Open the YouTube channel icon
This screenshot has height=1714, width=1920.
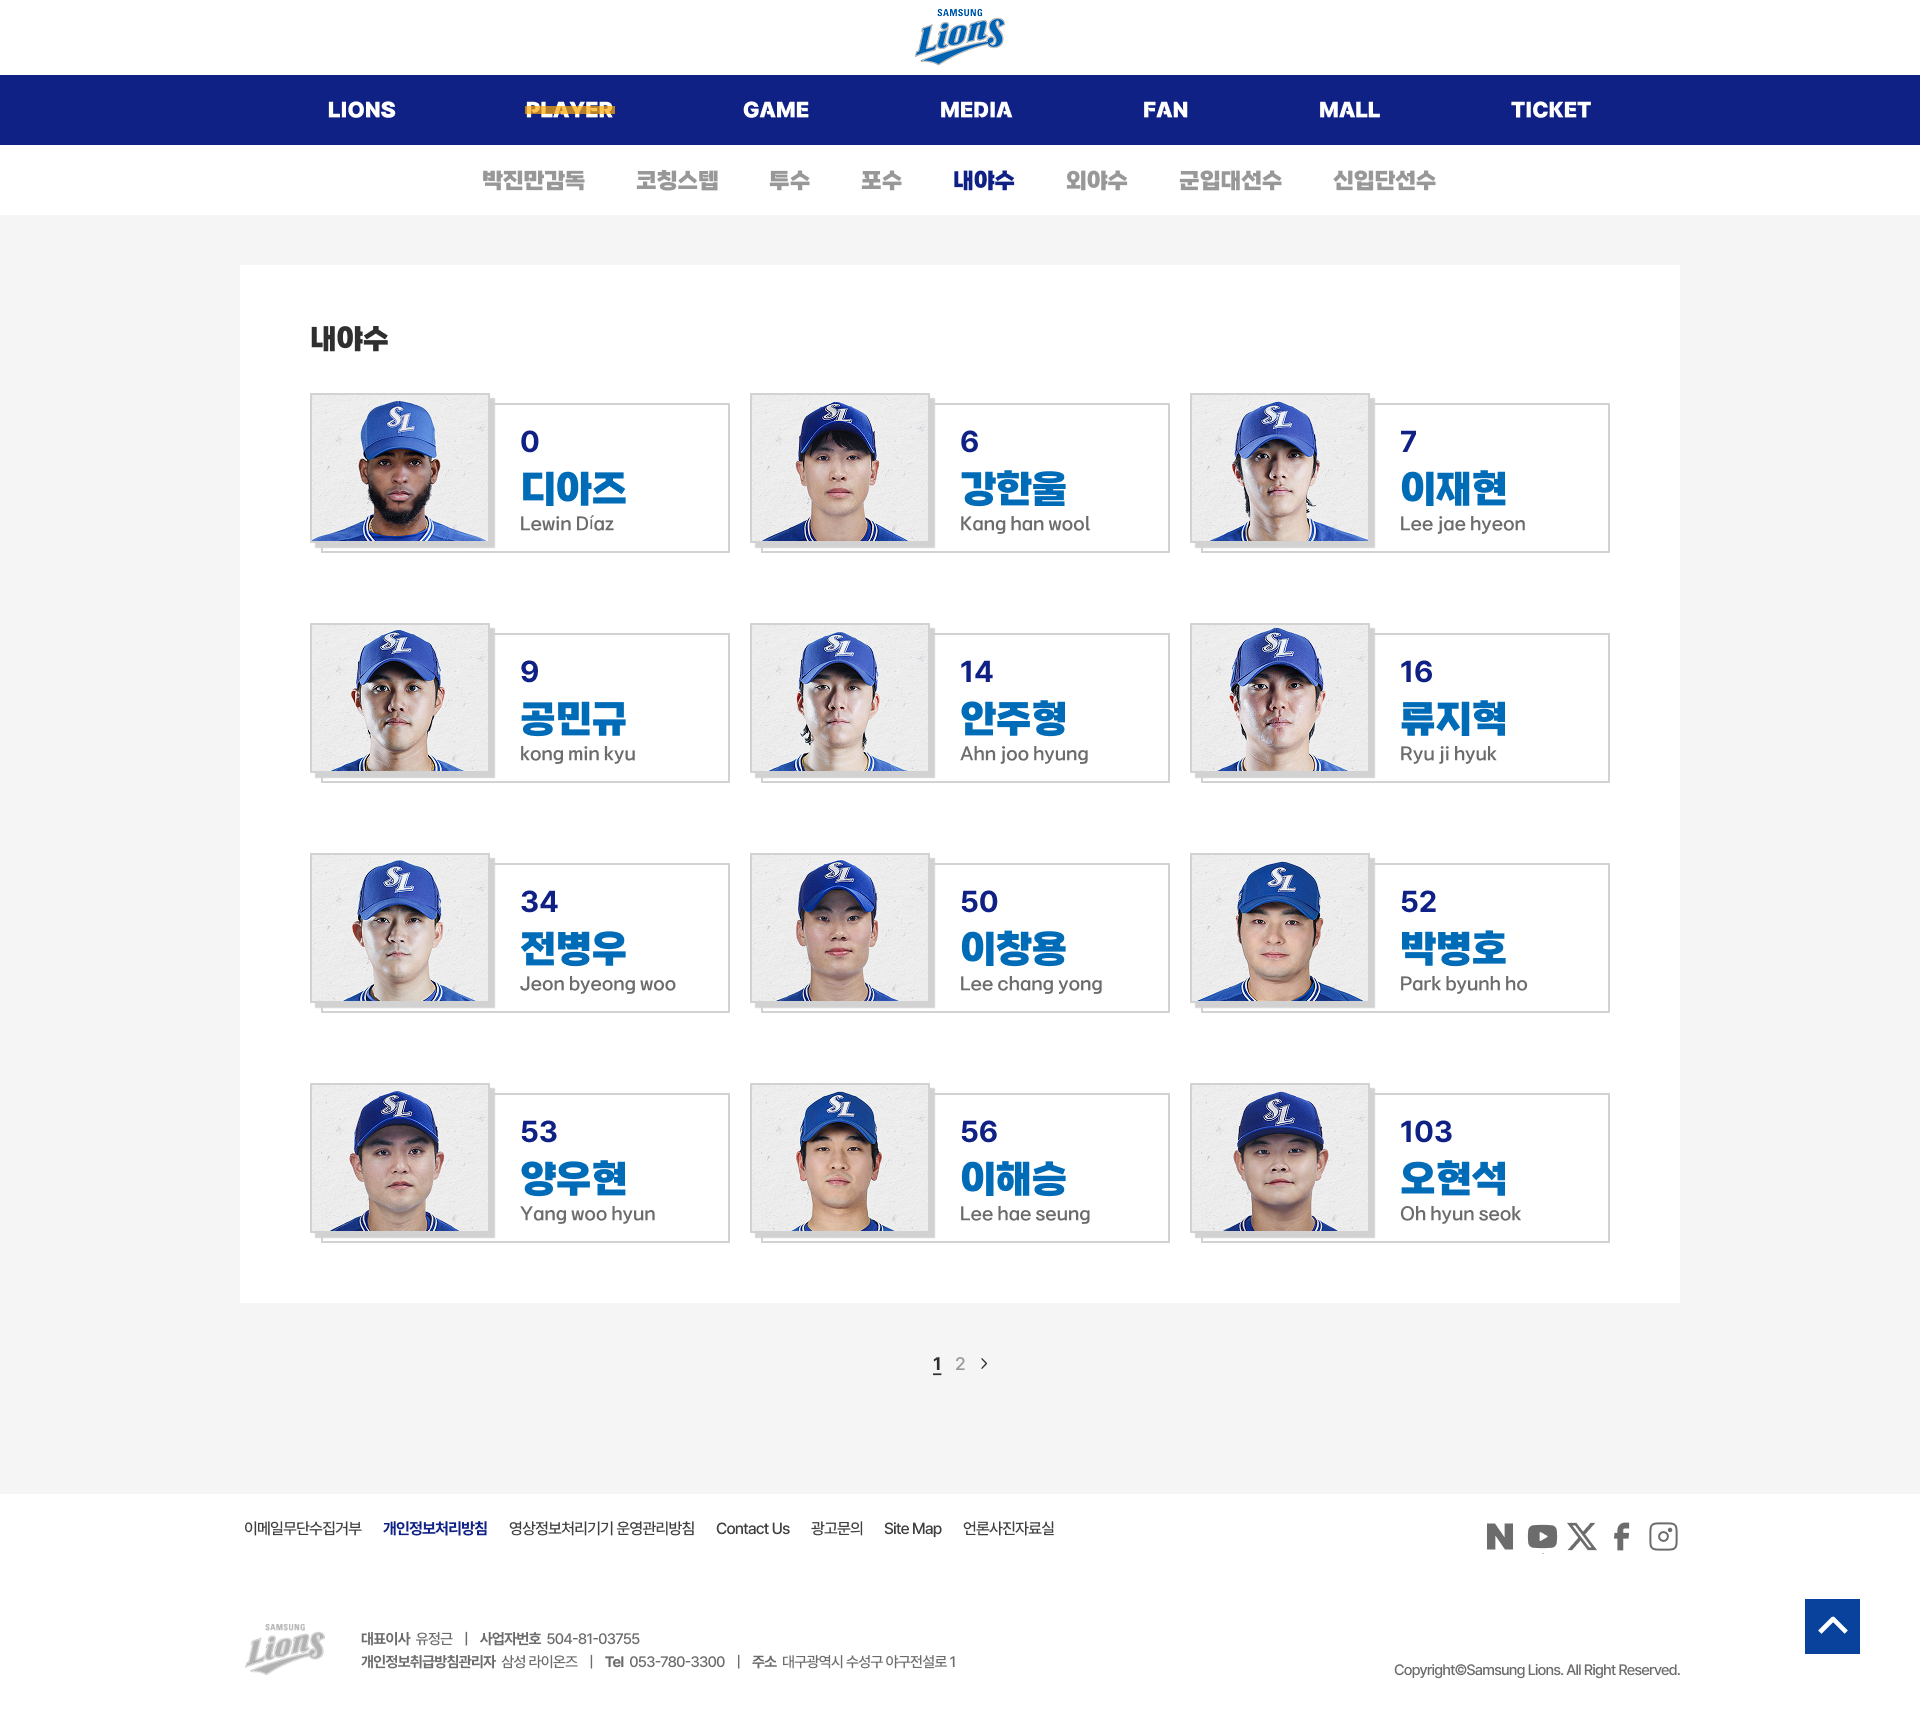(1541, 1536)
